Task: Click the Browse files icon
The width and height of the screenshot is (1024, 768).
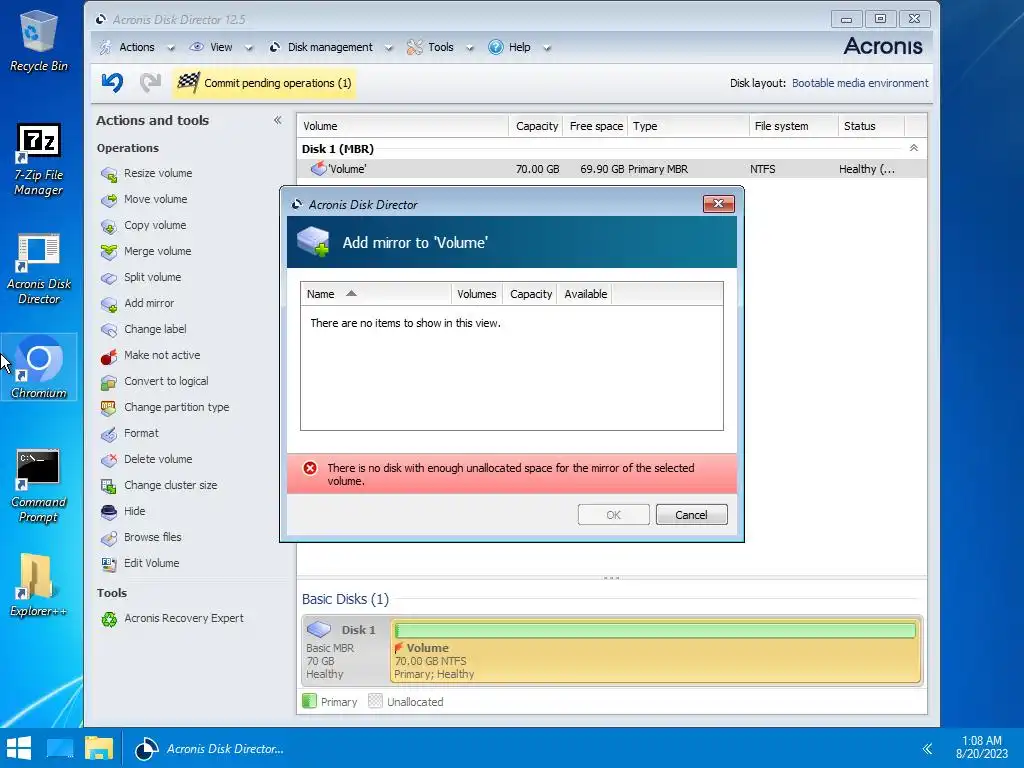Action: [x=108, y=537]
